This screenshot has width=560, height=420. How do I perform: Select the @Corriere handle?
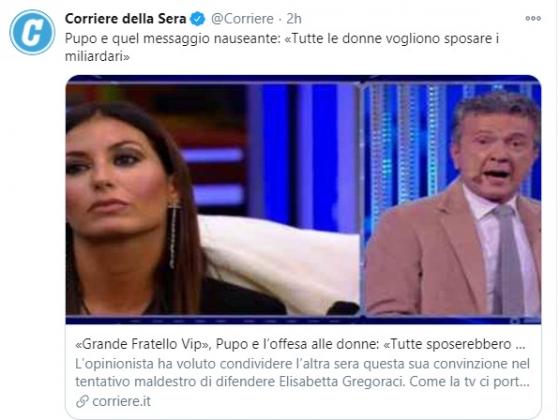click(x=242, y=19)
